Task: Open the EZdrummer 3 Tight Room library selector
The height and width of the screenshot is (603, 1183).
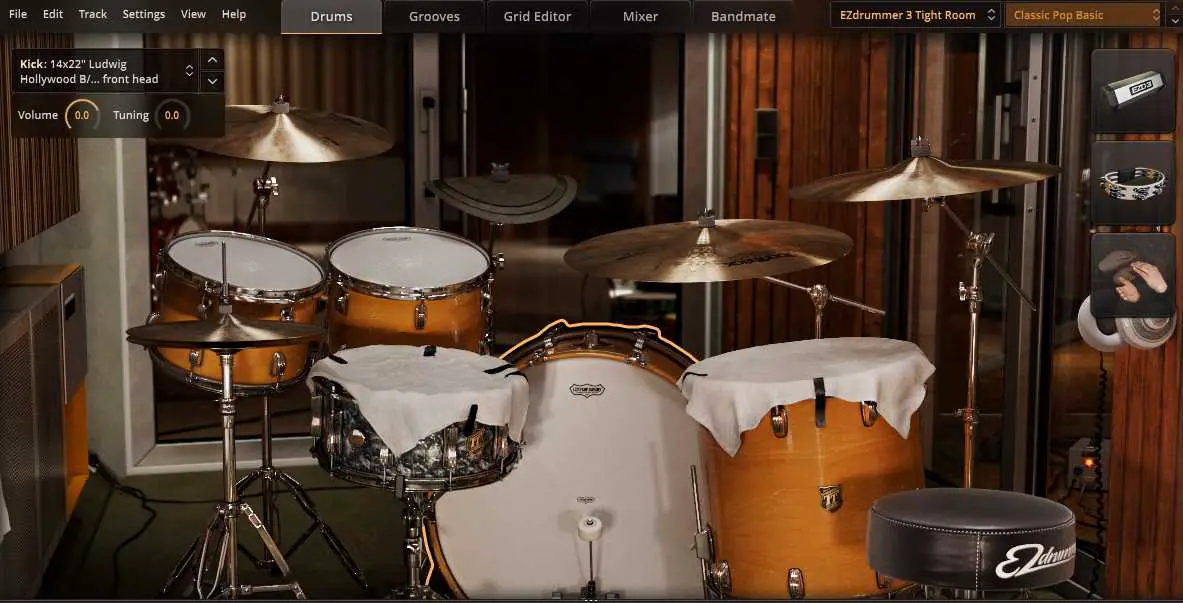Action: click(910, 15)
